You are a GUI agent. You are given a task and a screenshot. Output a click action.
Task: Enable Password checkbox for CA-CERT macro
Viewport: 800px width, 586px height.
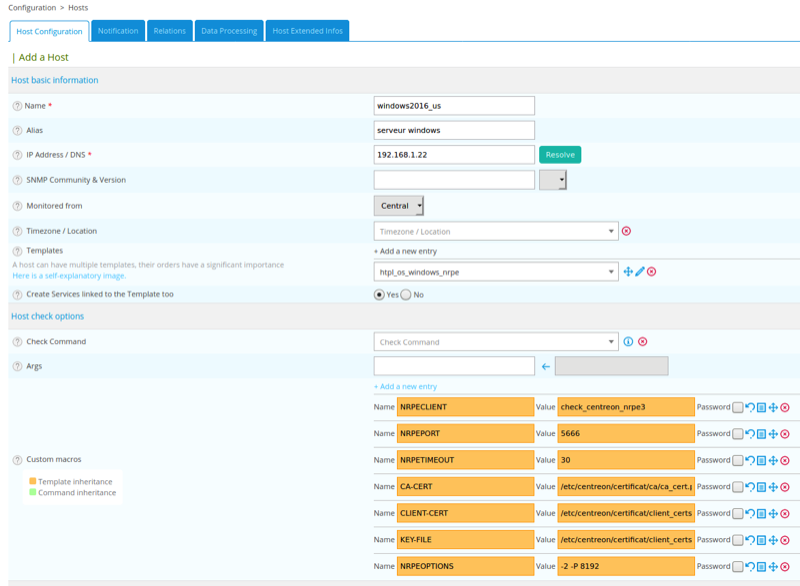tap(738, 487)
